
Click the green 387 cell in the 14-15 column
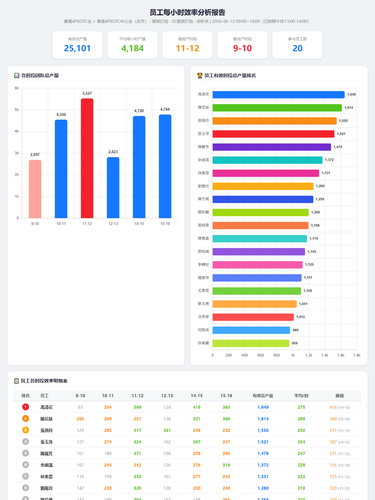[x=197, y=442]
